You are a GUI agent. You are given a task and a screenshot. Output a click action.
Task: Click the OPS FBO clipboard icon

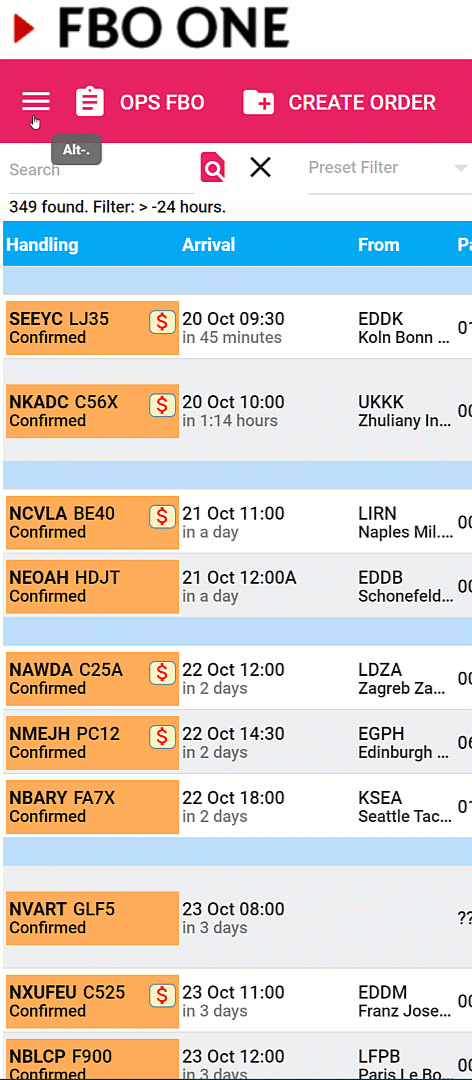click(90, 102)
